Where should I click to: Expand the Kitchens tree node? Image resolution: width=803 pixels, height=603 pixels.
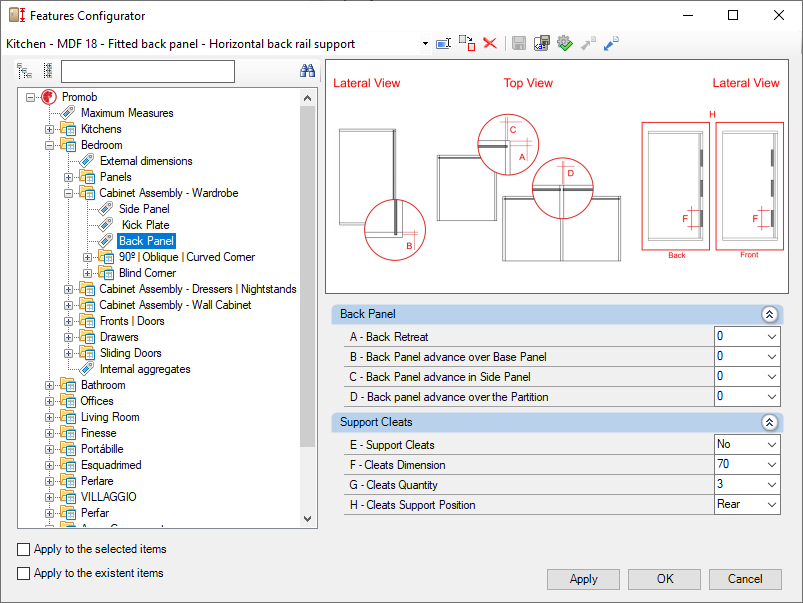click(50, 129)
